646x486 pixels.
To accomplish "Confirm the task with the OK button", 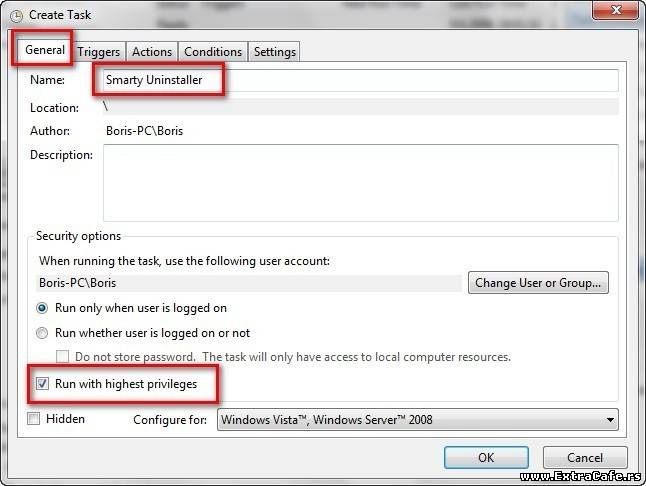I will click(485, 457).
